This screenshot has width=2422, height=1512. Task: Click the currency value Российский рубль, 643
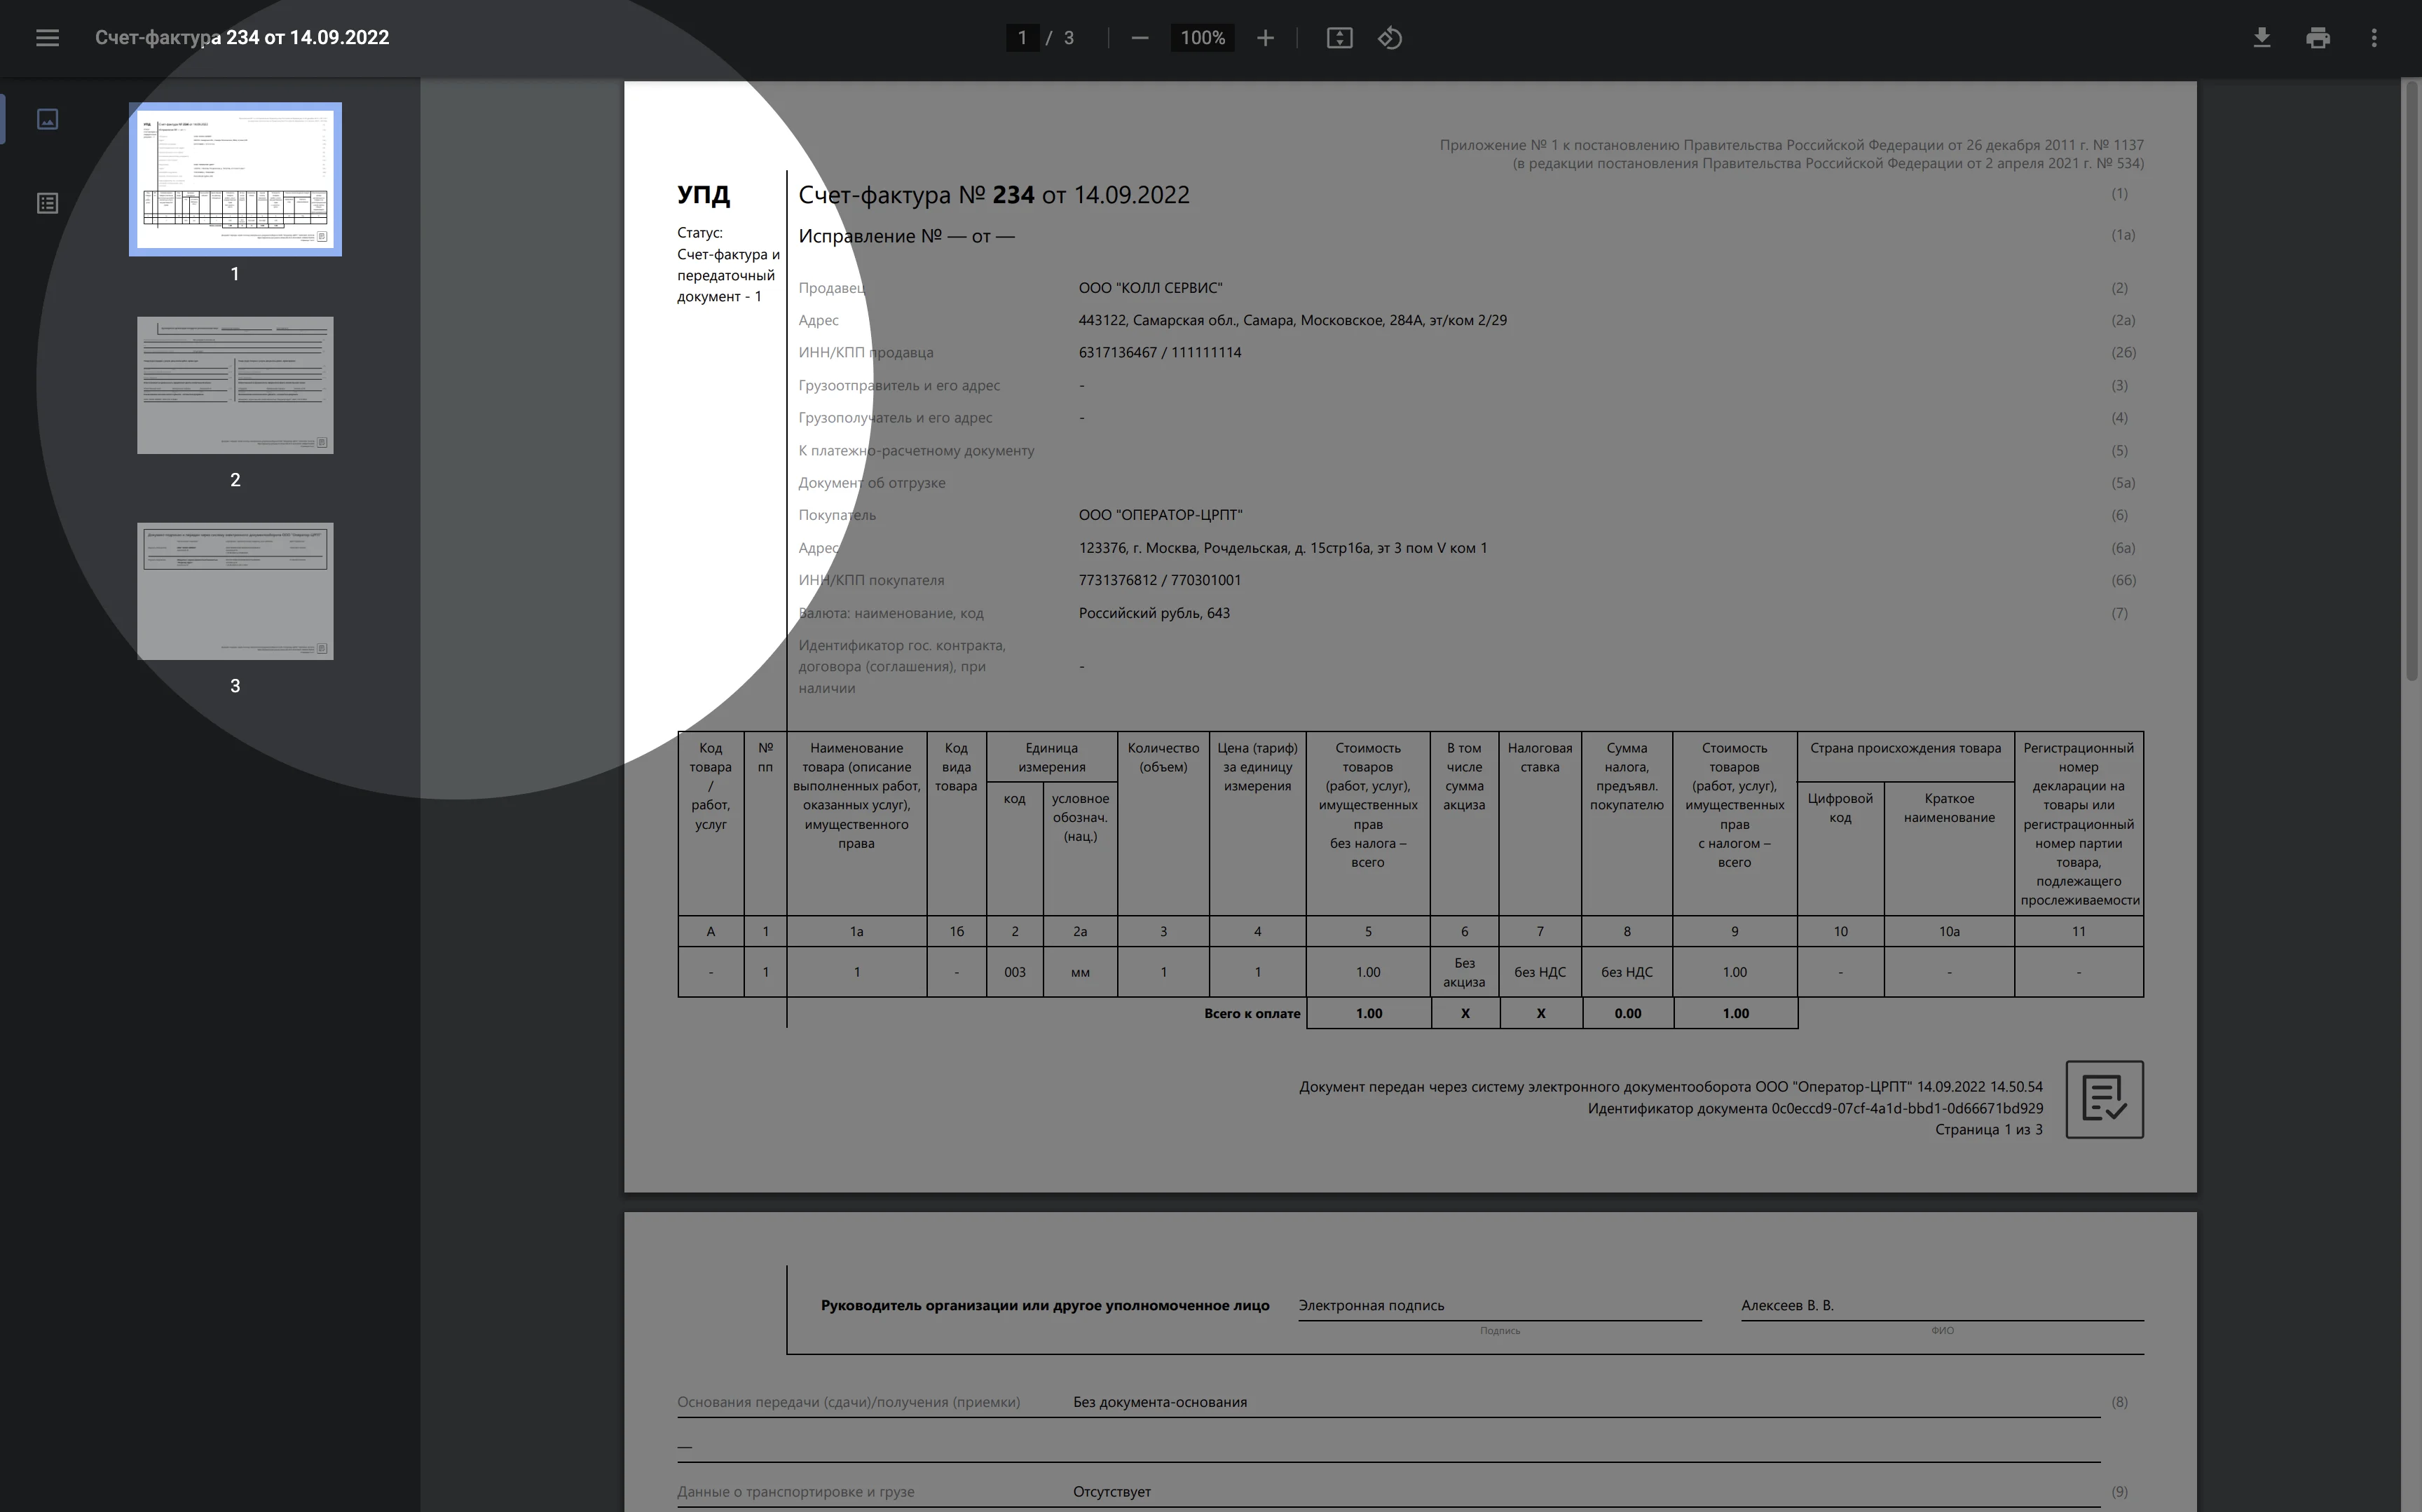(1154, 613)
